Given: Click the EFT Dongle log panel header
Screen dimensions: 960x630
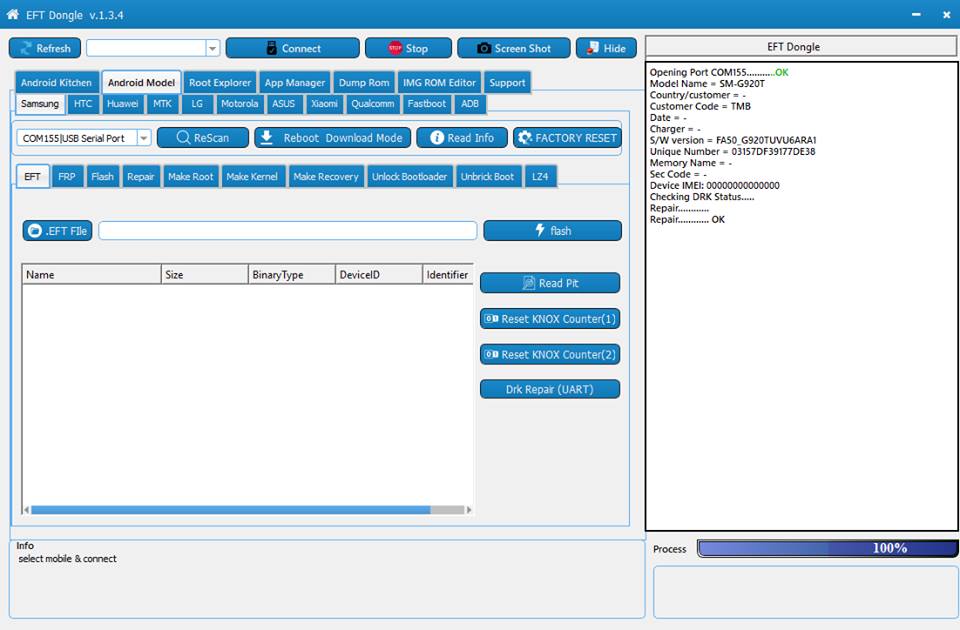Looking at the screenshot, I should pos(801,47).
